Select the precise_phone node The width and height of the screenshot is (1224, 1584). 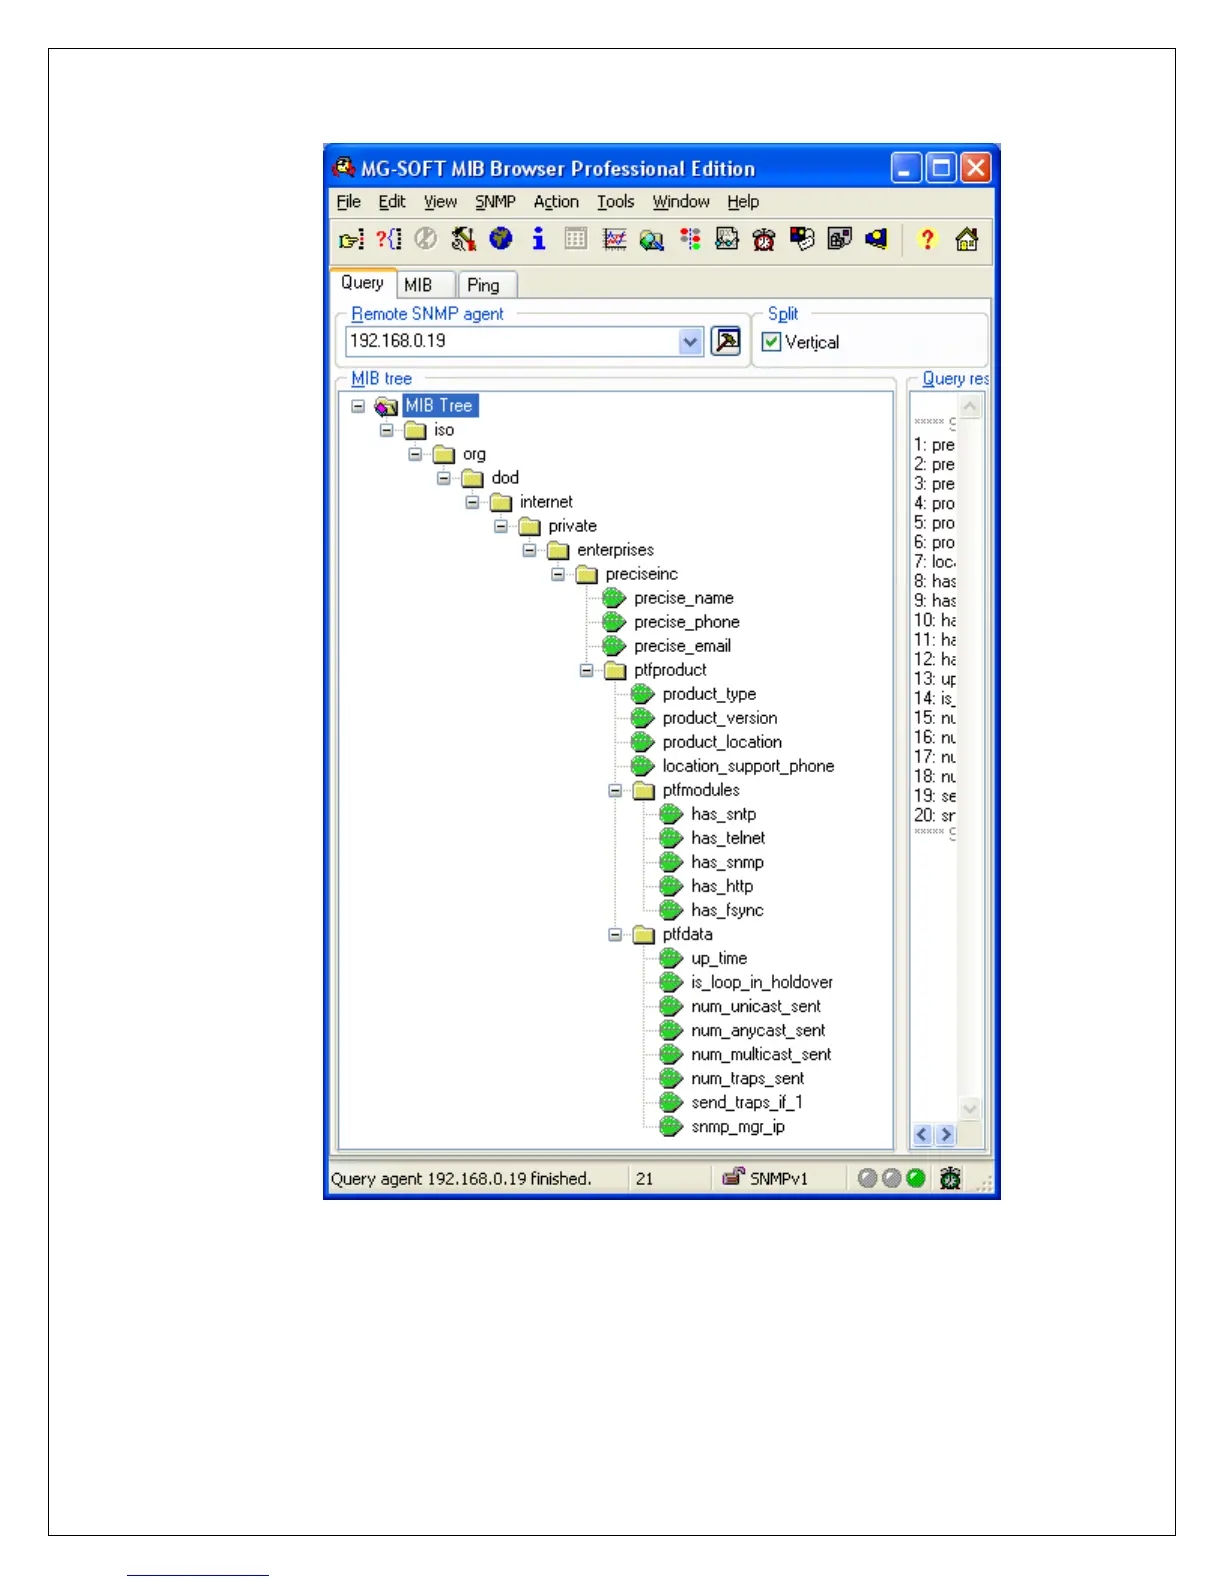pyautogui.click(x=687, y=622)
